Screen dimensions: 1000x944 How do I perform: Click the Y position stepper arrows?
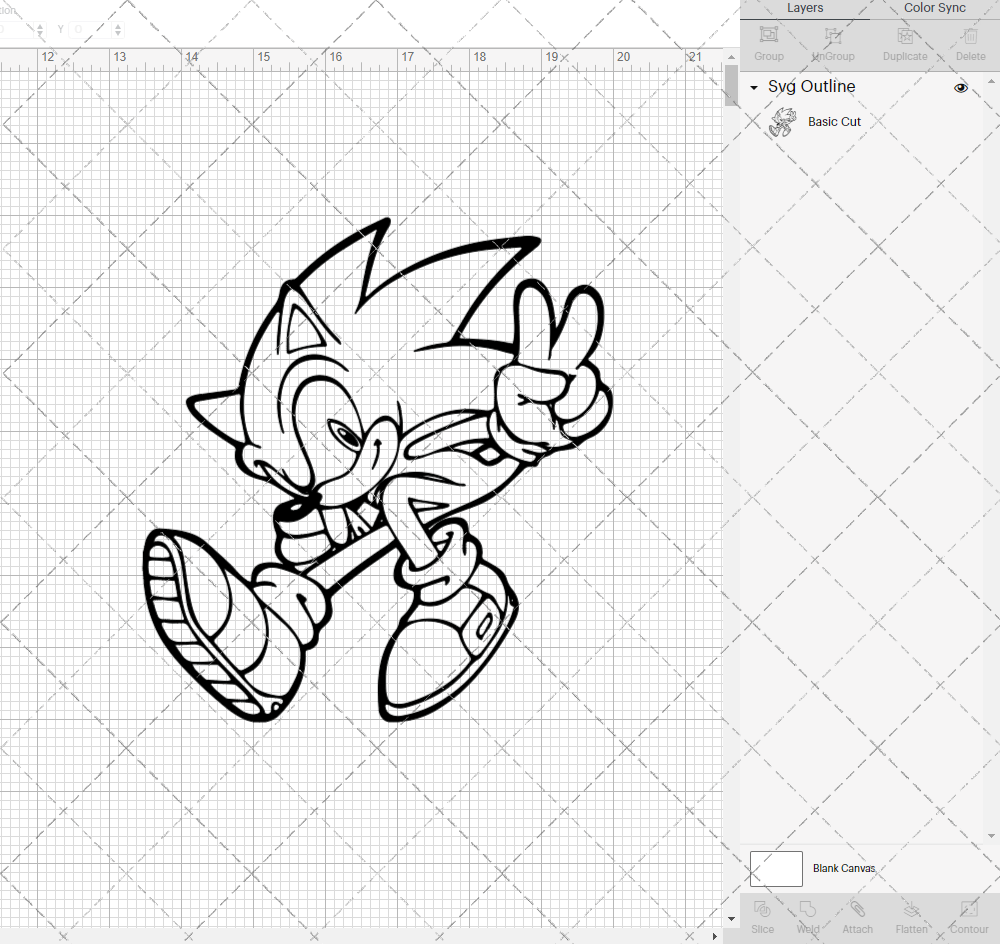tap(118, 29)
